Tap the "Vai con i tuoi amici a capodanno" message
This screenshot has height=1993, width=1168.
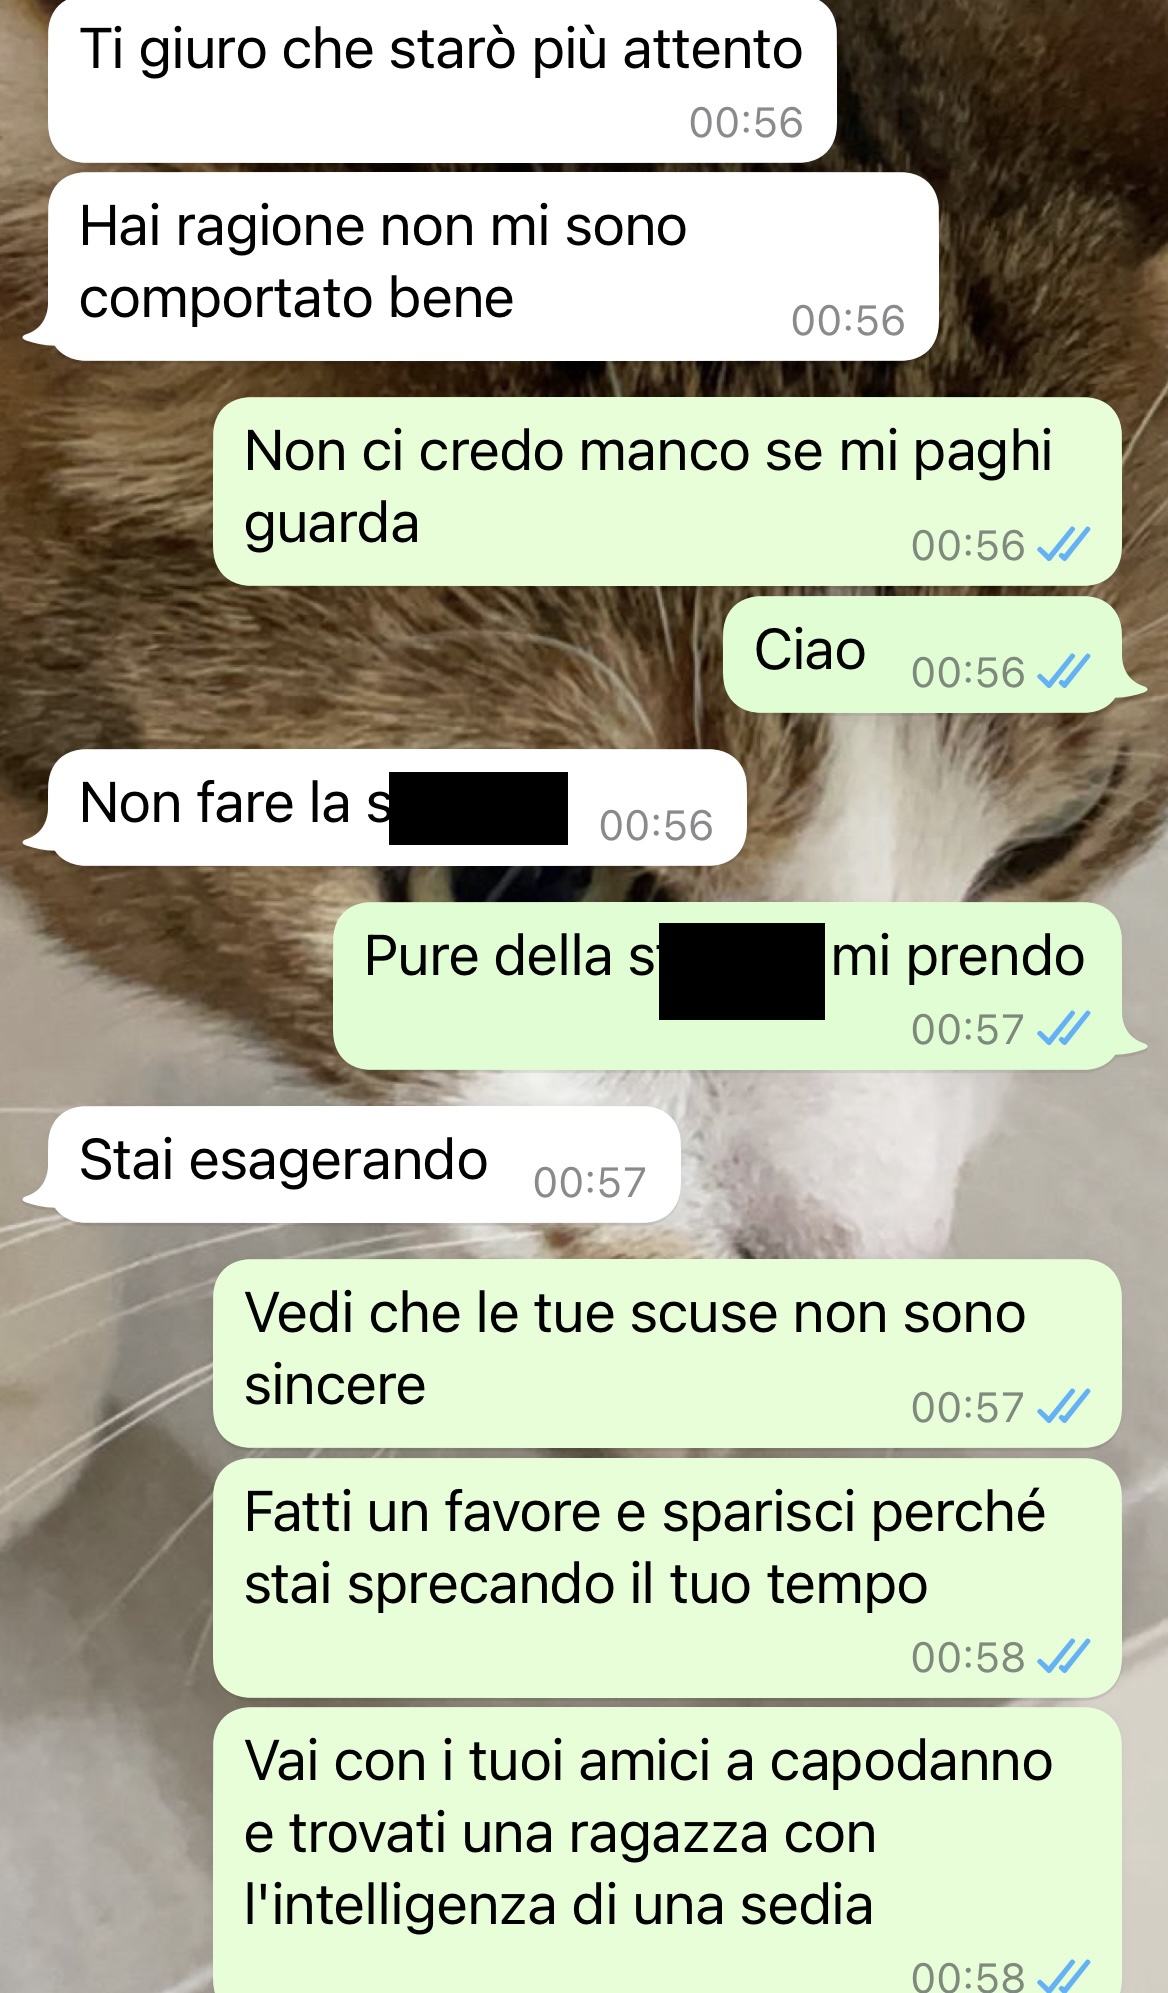pos(667,1851)
